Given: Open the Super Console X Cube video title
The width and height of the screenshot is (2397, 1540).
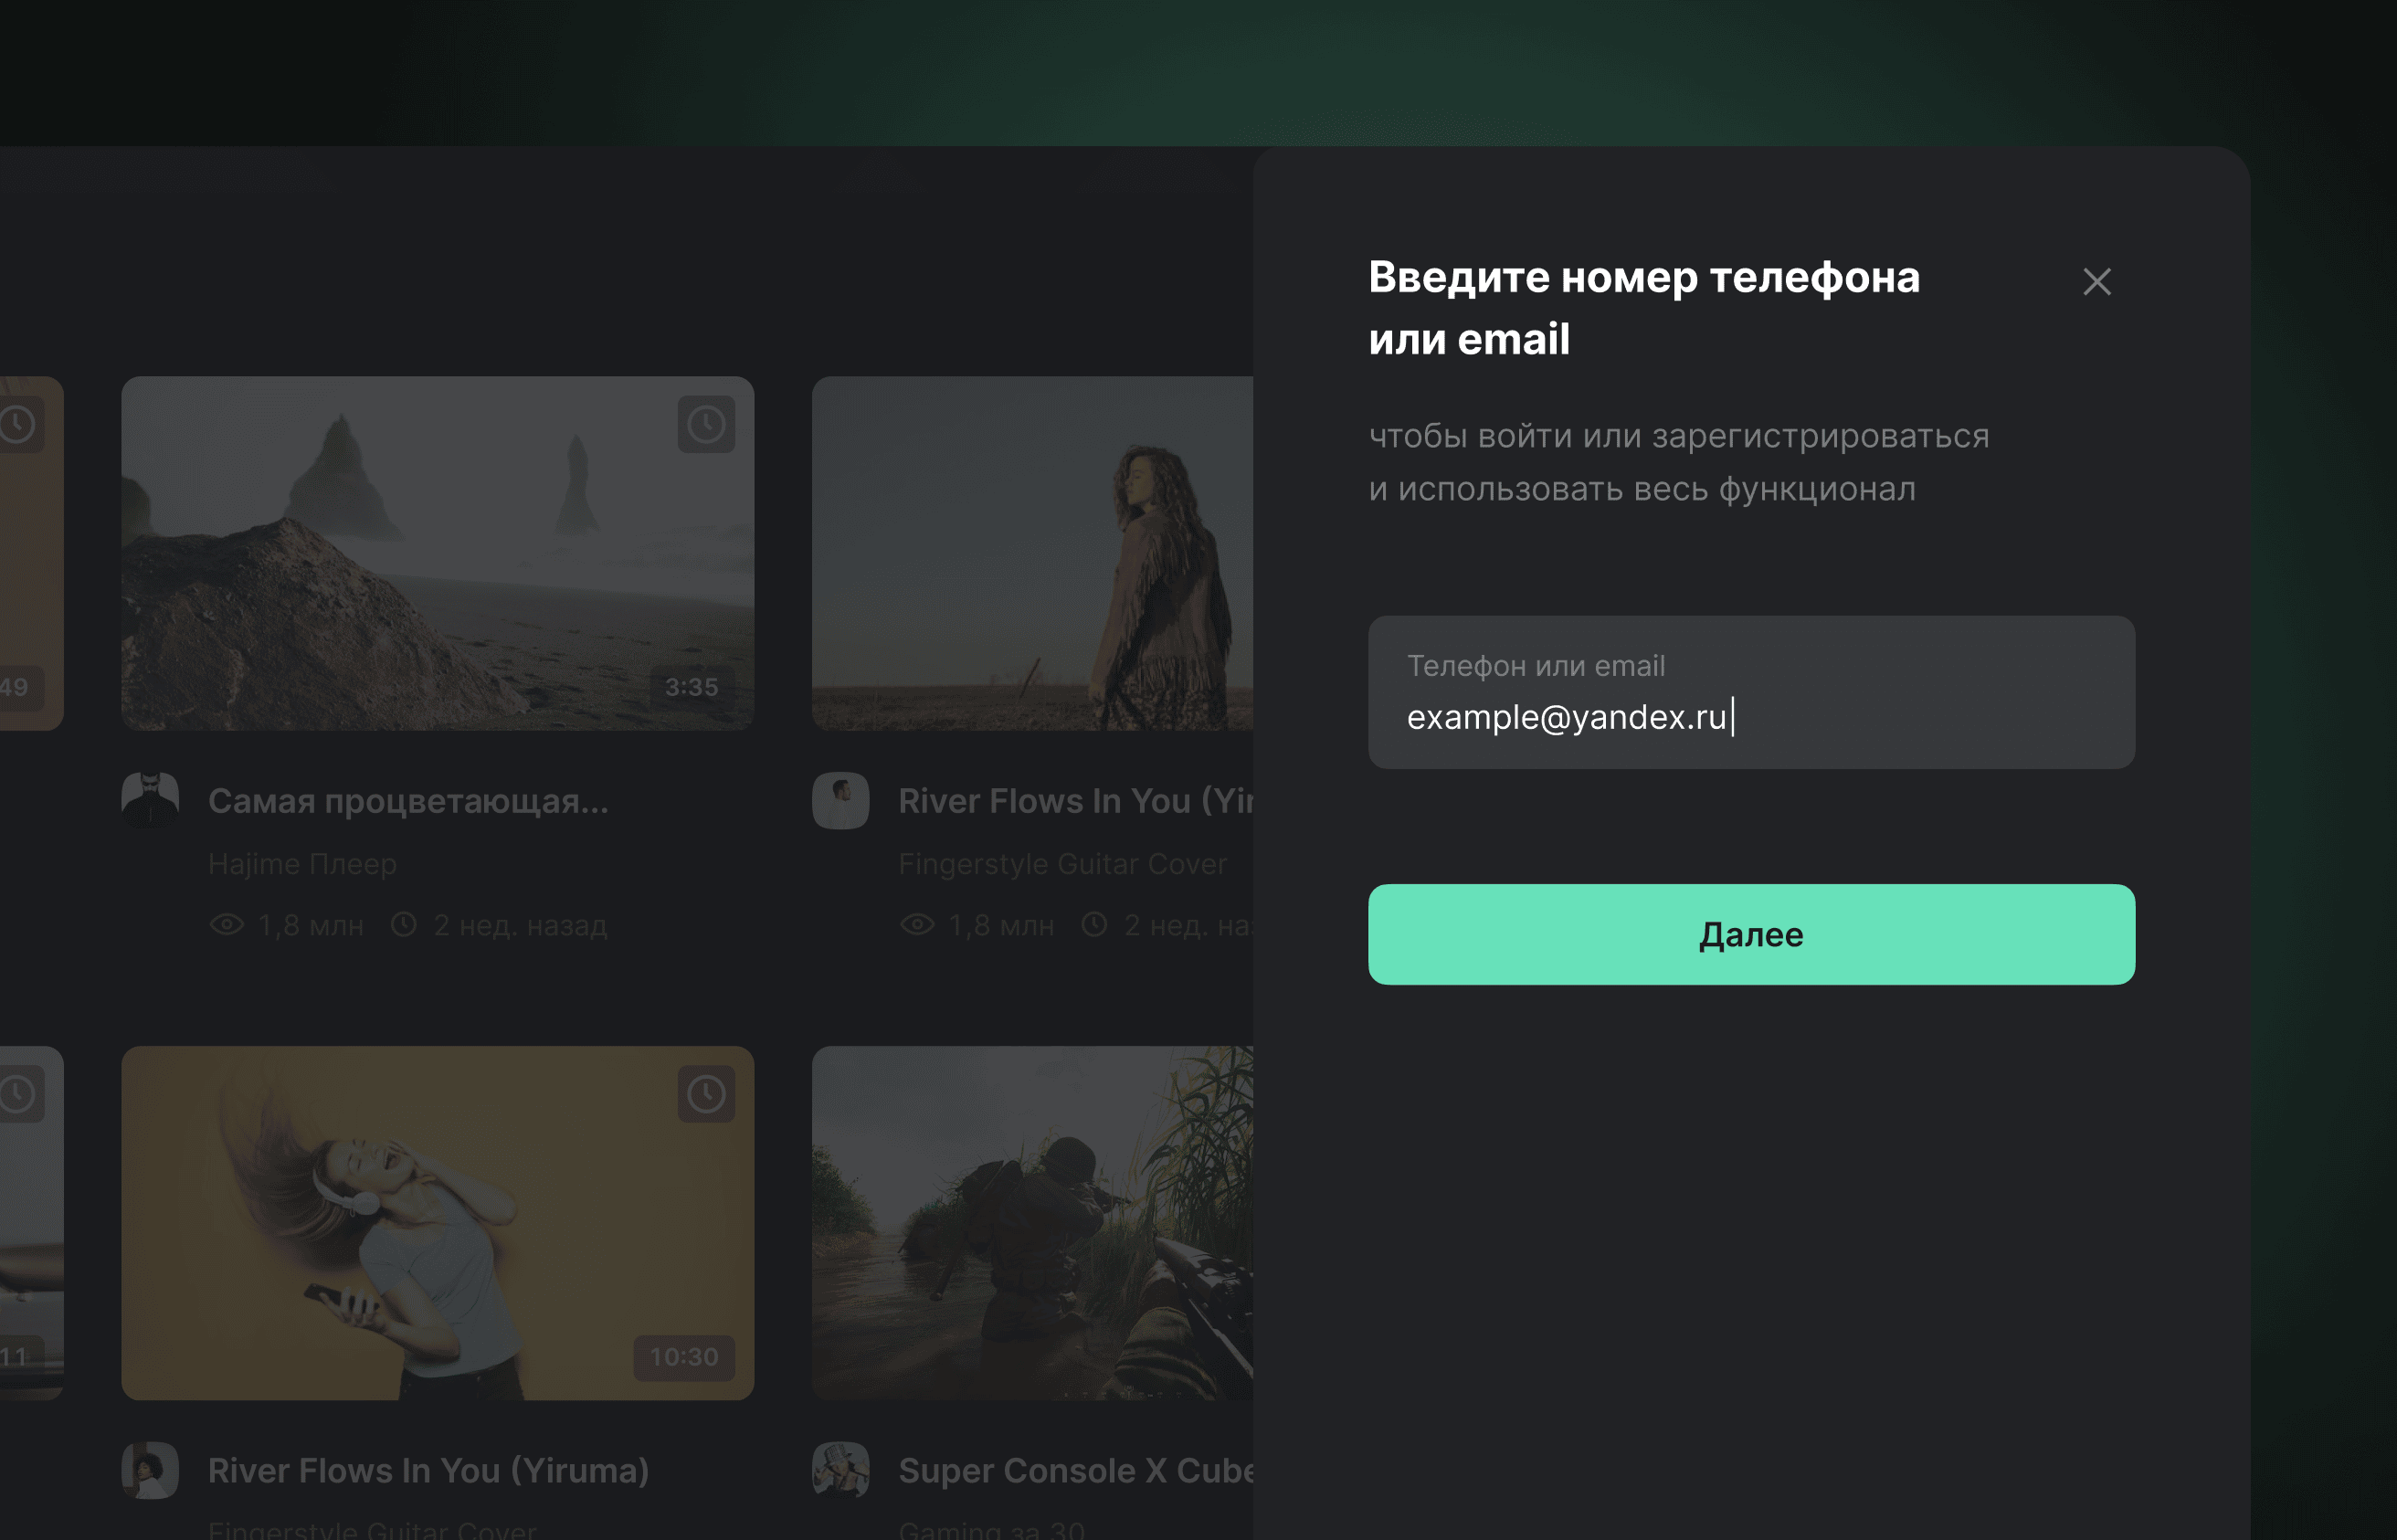Looking at the screenshot, I should tap(1076, 1470).
